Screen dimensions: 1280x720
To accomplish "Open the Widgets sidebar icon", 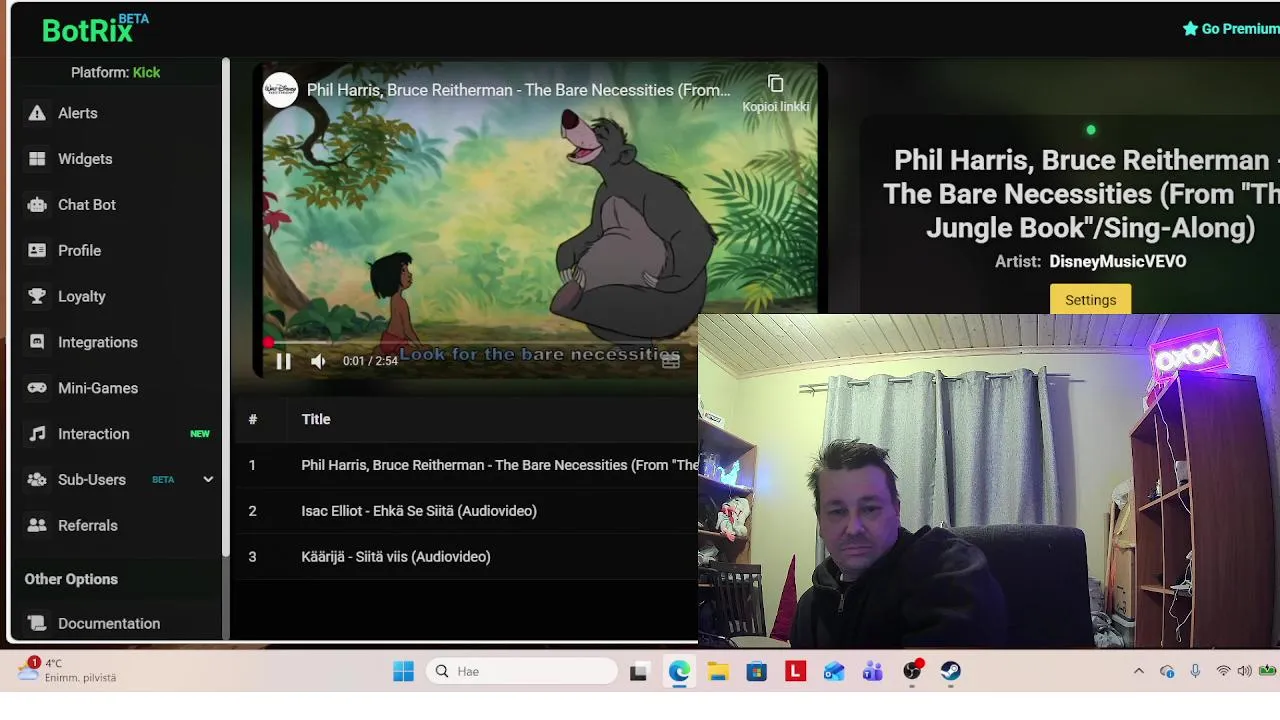I will 37,159.
